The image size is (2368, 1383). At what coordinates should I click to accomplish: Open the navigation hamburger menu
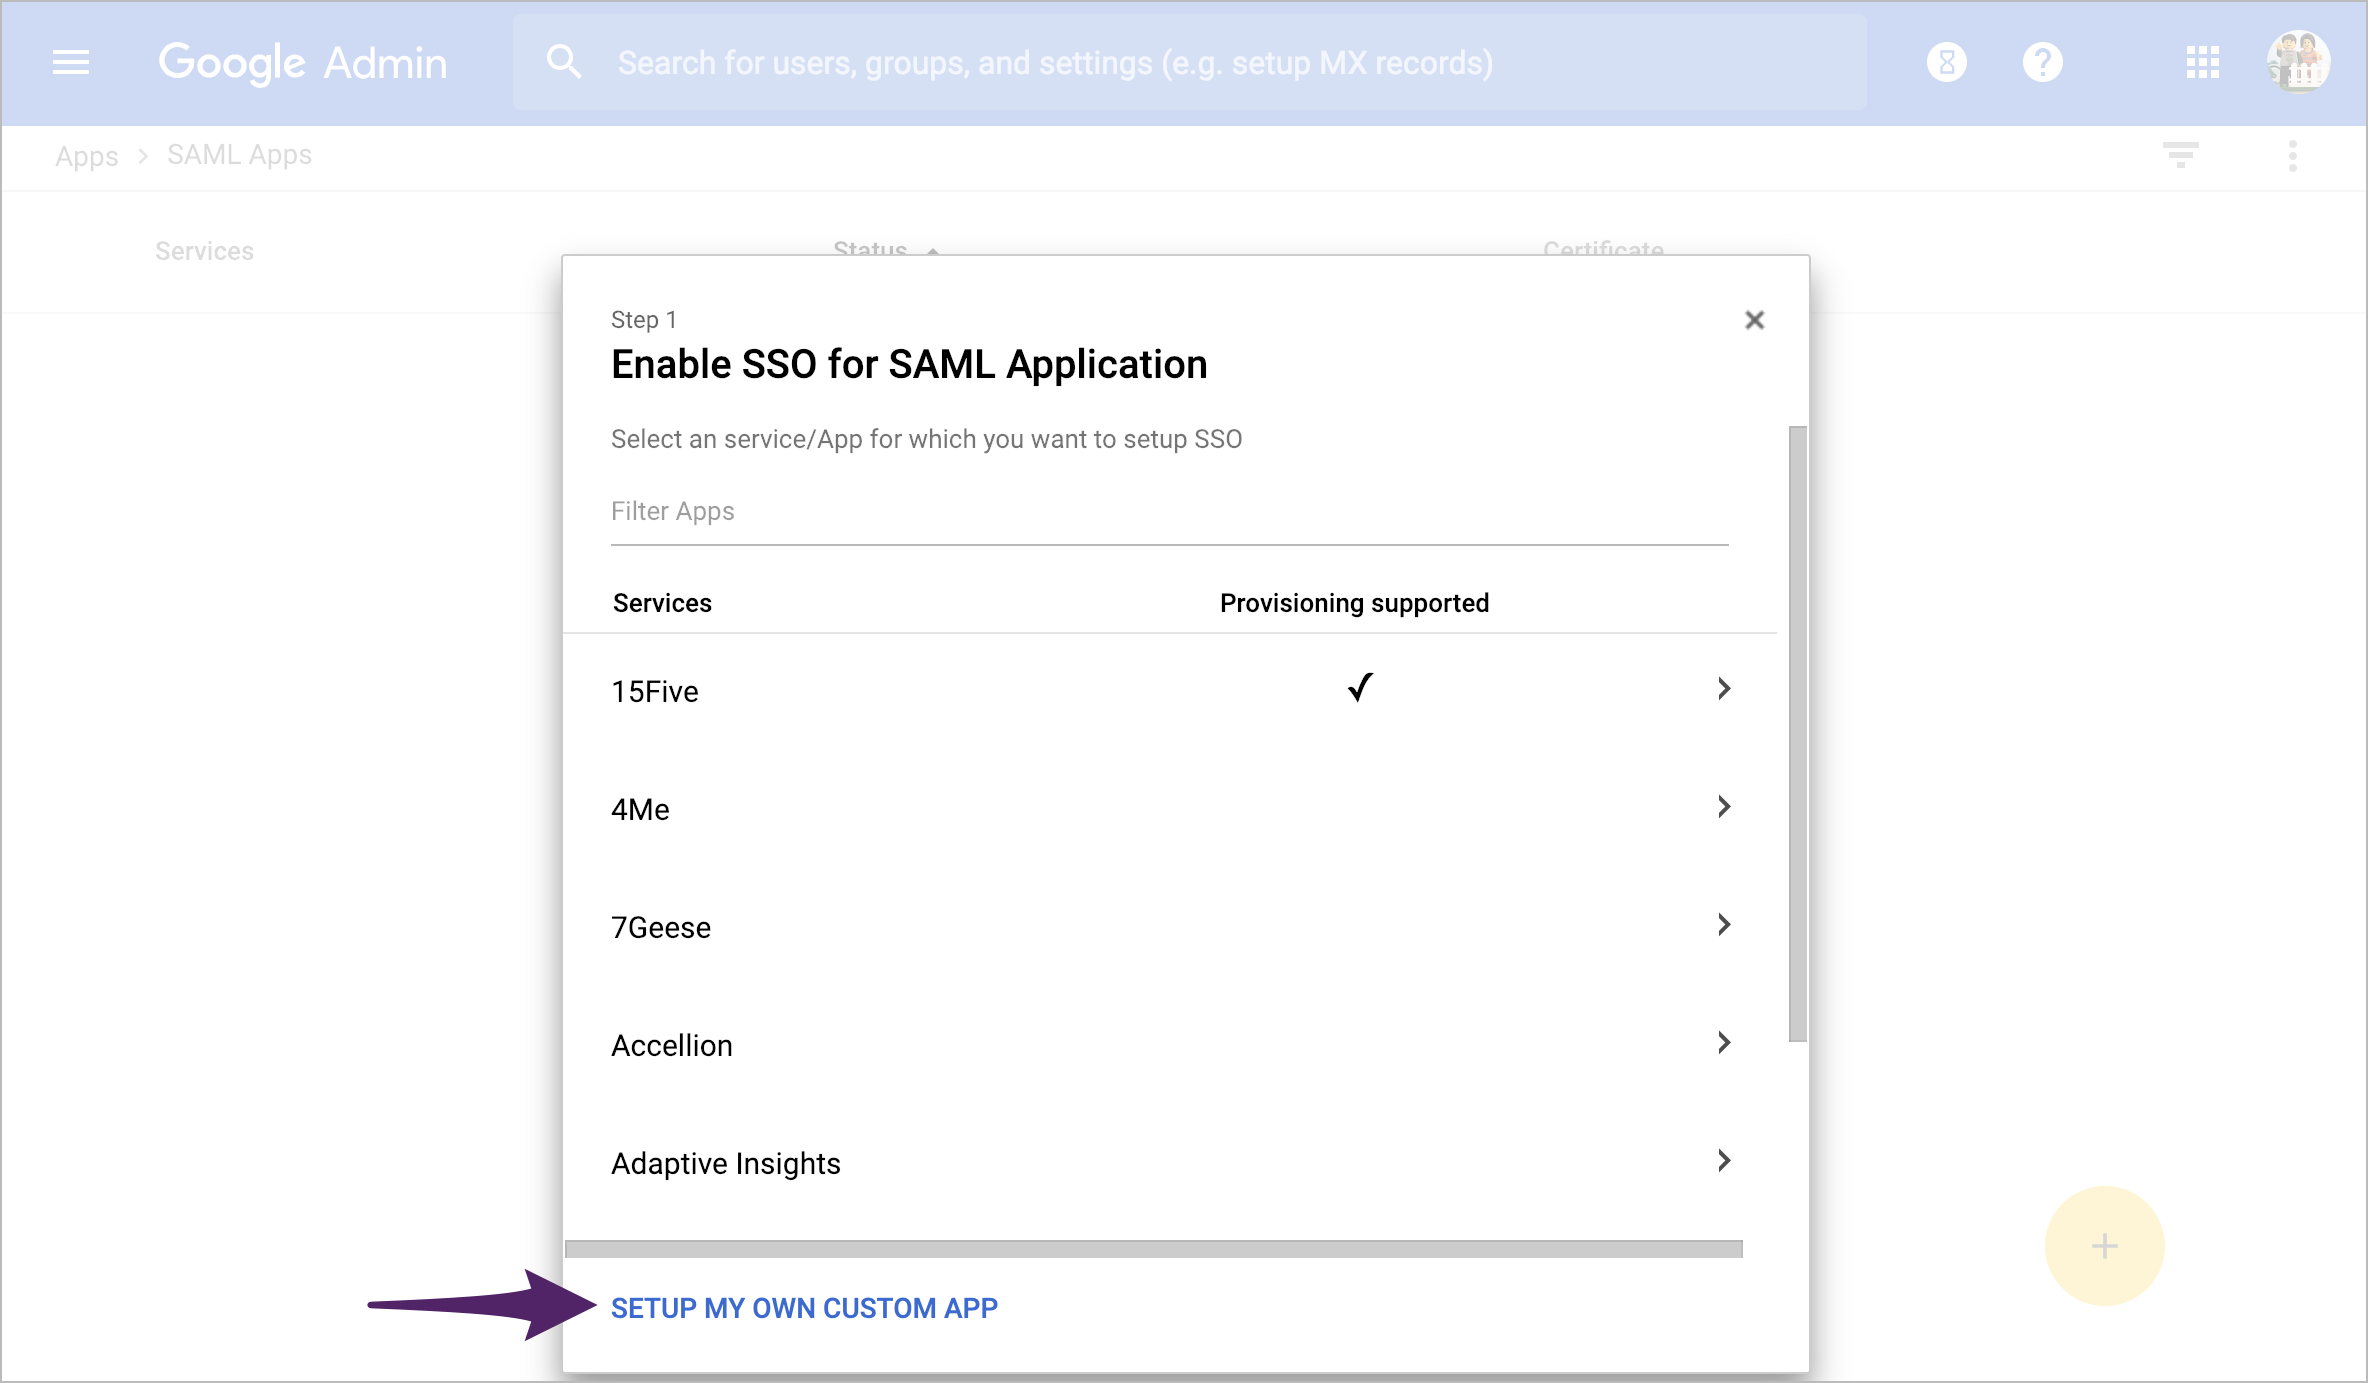(x=71, y=62)
